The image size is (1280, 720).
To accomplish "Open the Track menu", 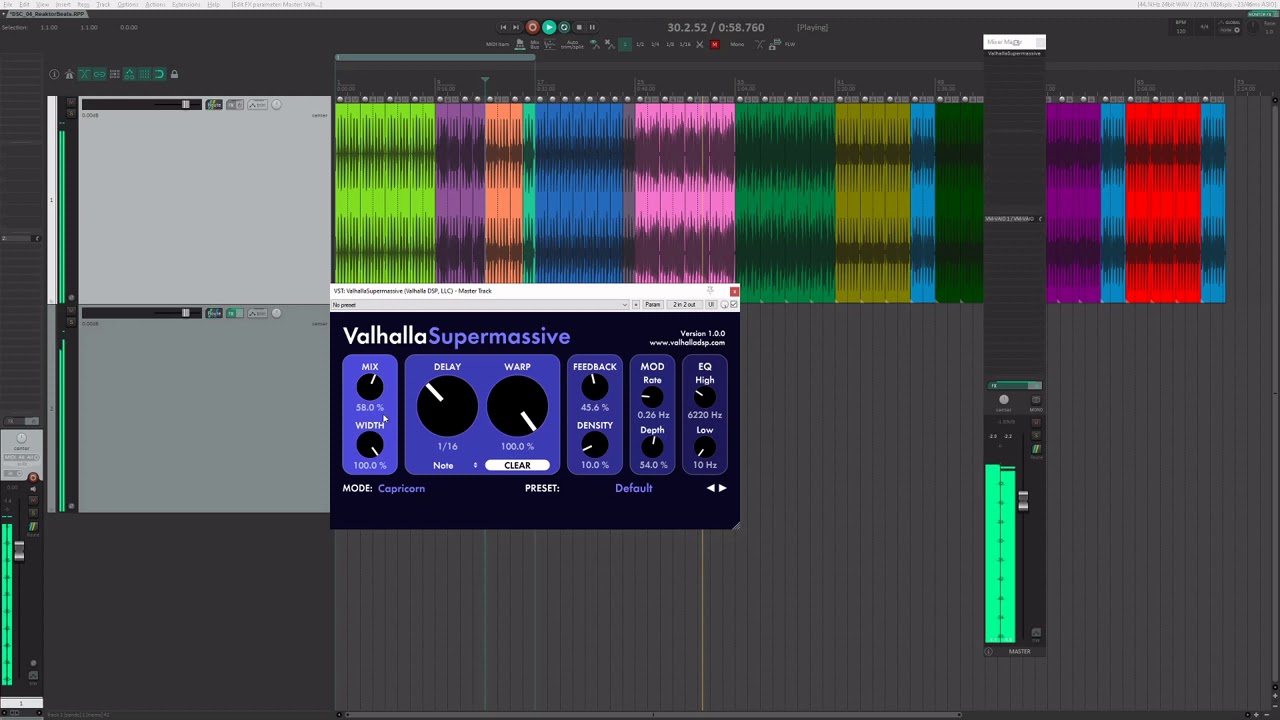I will coord(103,4).
